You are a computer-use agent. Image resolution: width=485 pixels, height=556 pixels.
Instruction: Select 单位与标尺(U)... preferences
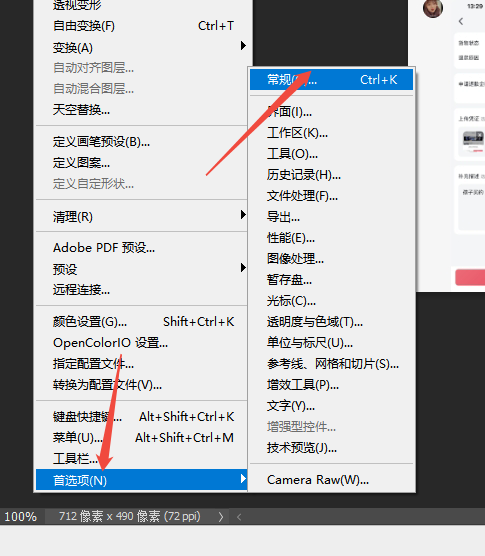pos(331,343)
